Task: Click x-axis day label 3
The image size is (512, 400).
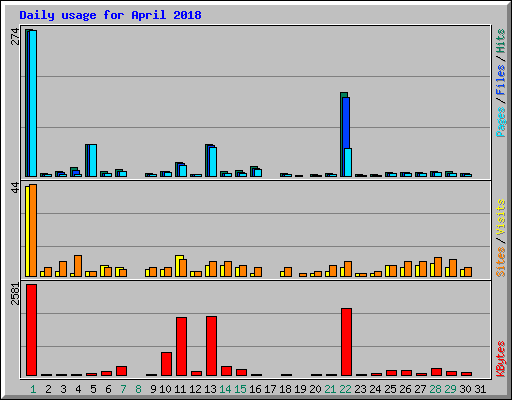Action: [63, 389]
